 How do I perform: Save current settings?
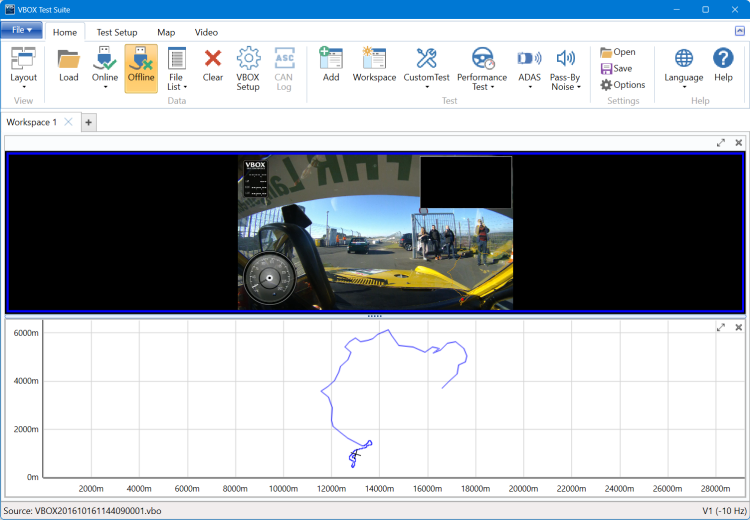point(617,68)
